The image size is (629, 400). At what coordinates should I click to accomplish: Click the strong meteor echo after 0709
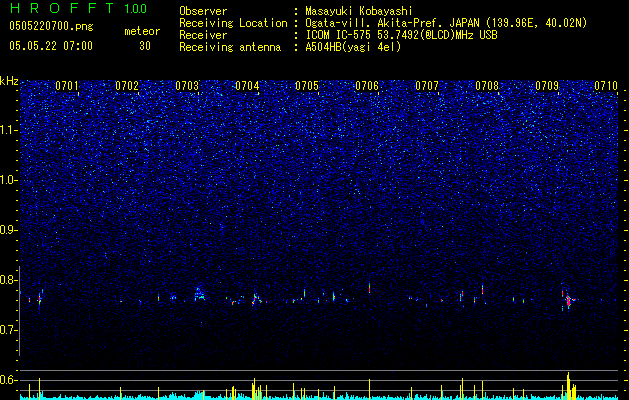point(569,300)
